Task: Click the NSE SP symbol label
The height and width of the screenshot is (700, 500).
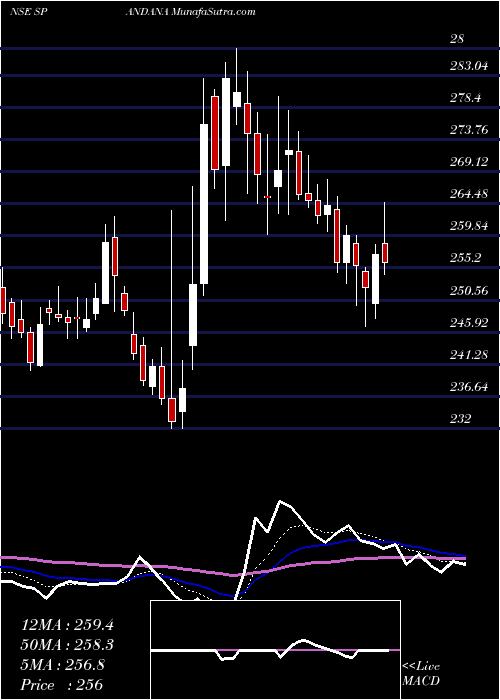Action: click(x=29, y=12)
